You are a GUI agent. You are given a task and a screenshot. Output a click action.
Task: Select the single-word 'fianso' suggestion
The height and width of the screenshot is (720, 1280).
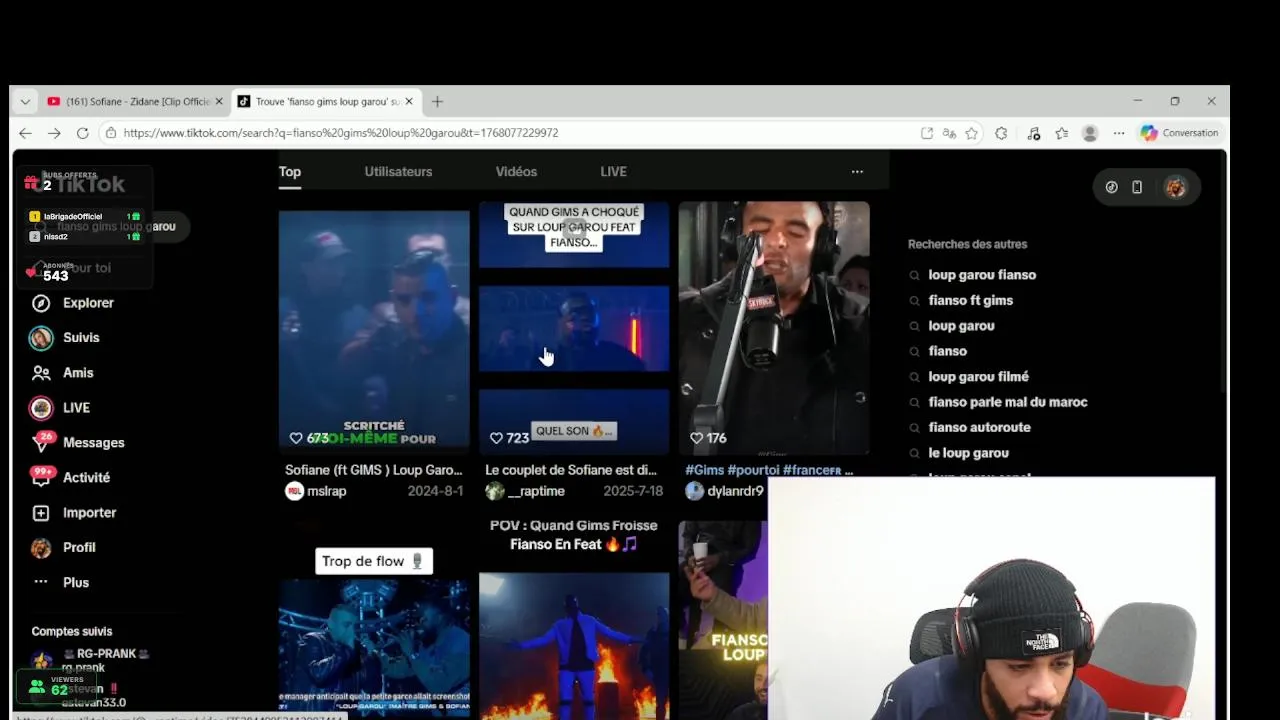(947, 351)
